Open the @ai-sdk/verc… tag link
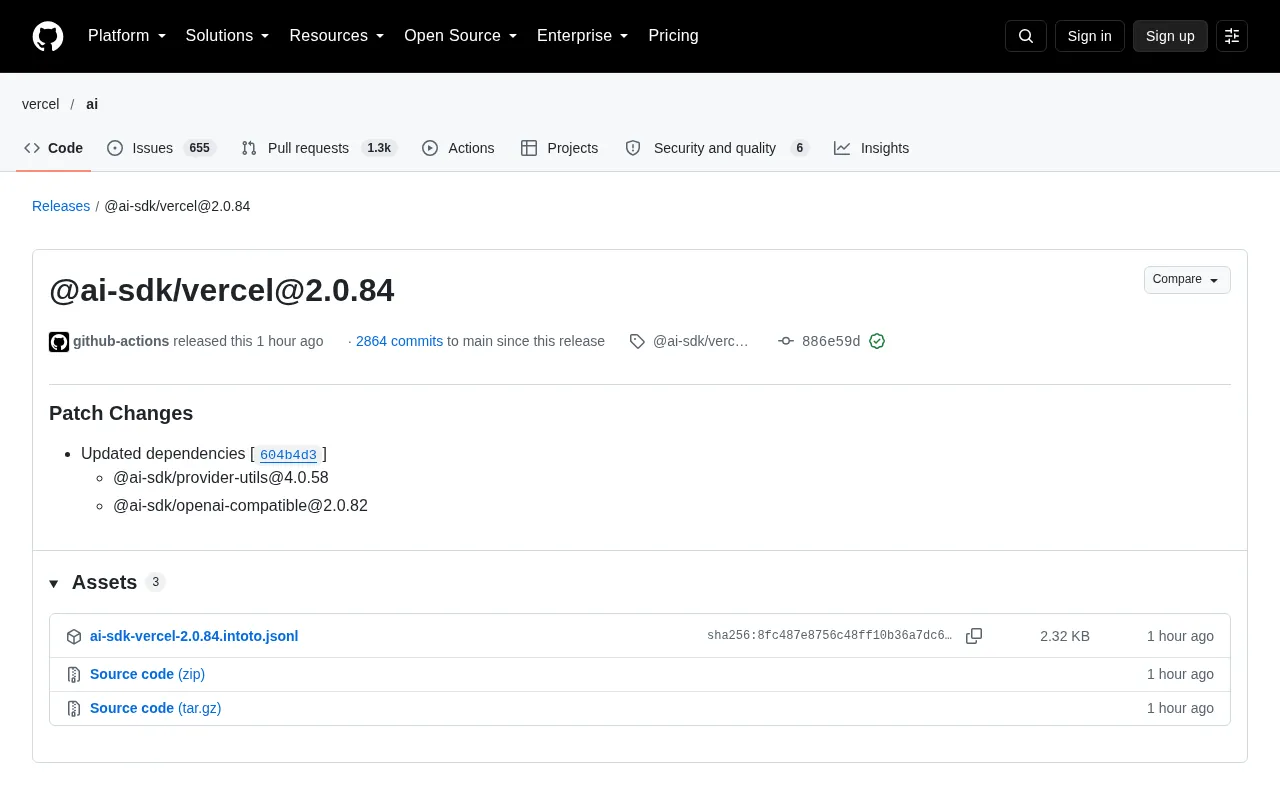 coord(701,341)
